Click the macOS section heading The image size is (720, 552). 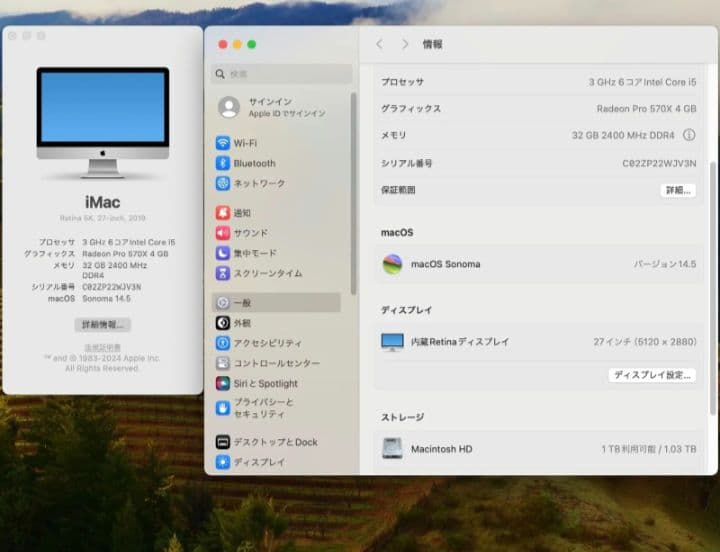pyautogui.click(x=397, y=233)
